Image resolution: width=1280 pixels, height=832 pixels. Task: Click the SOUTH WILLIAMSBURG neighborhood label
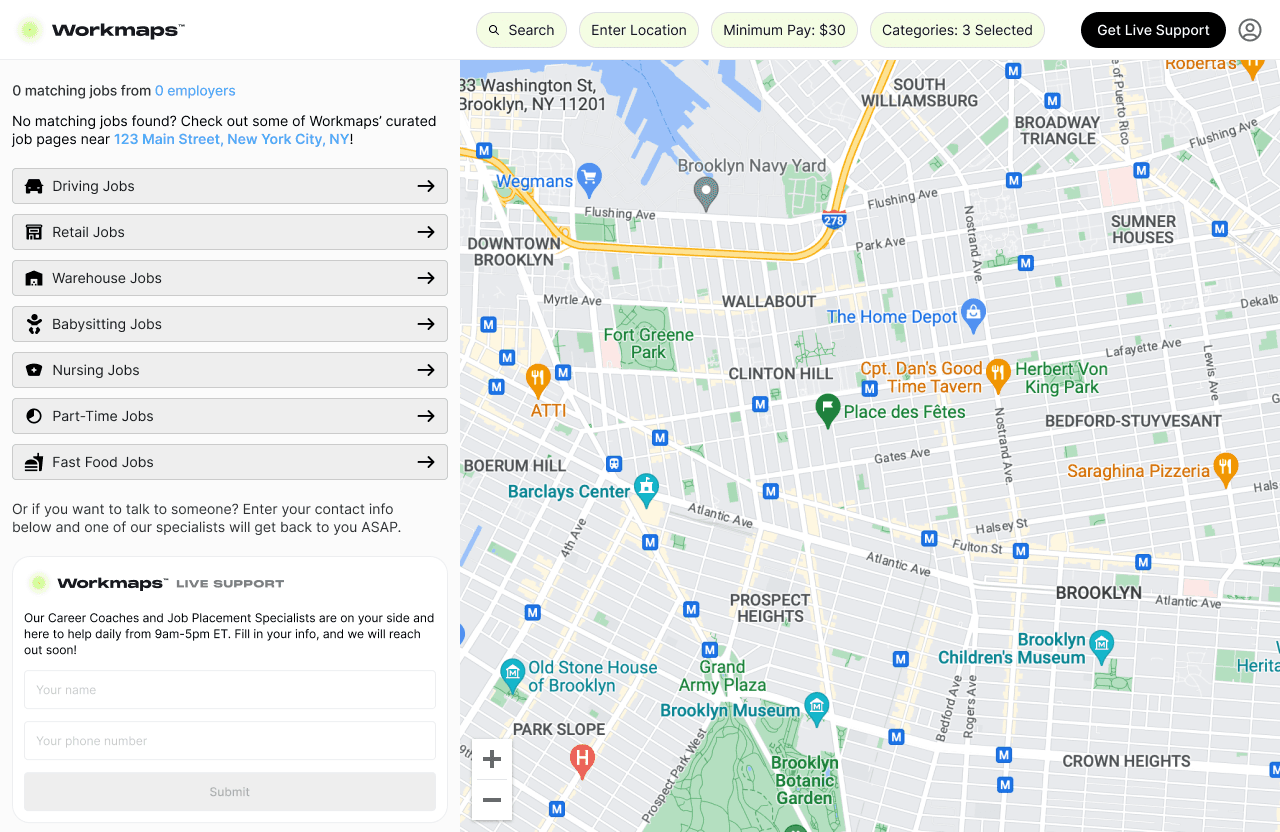(x=919, y=92)
